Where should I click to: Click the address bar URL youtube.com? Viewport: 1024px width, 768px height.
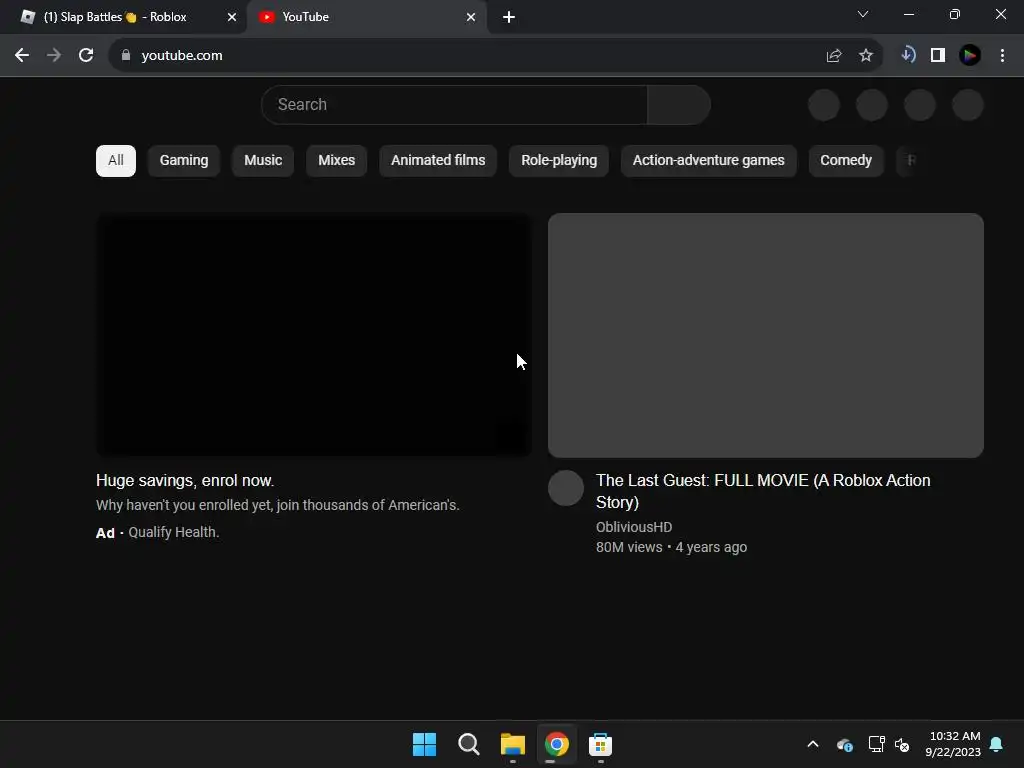click(182, 56)
